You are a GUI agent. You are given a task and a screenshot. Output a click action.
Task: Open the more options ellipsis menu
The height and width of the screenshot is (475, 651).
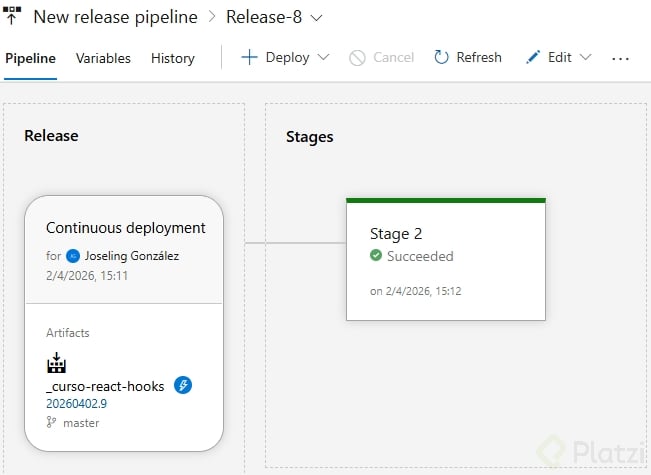[620, 58]
